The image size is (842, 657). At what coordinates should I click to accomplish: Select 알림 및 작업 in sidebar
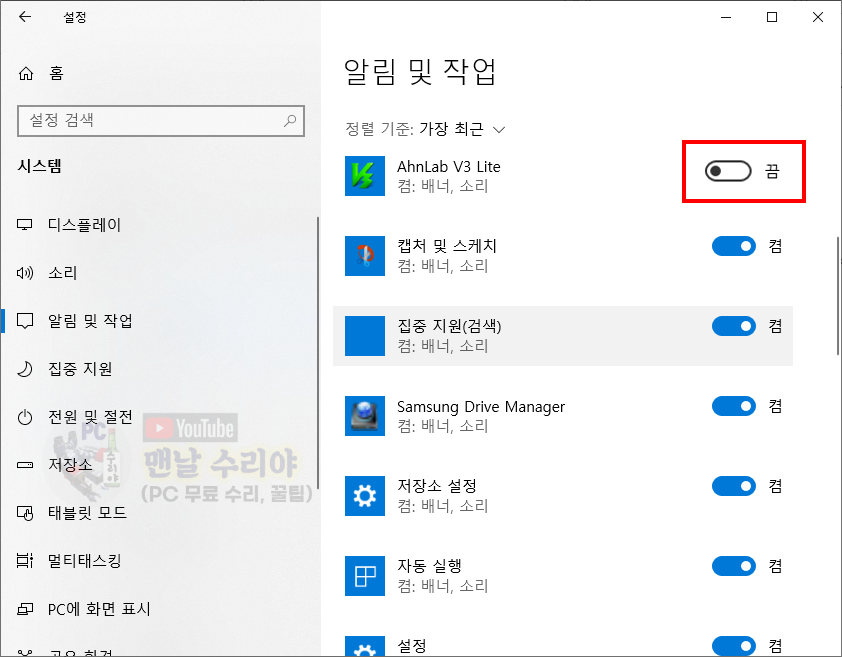click(x=90, y=321)
